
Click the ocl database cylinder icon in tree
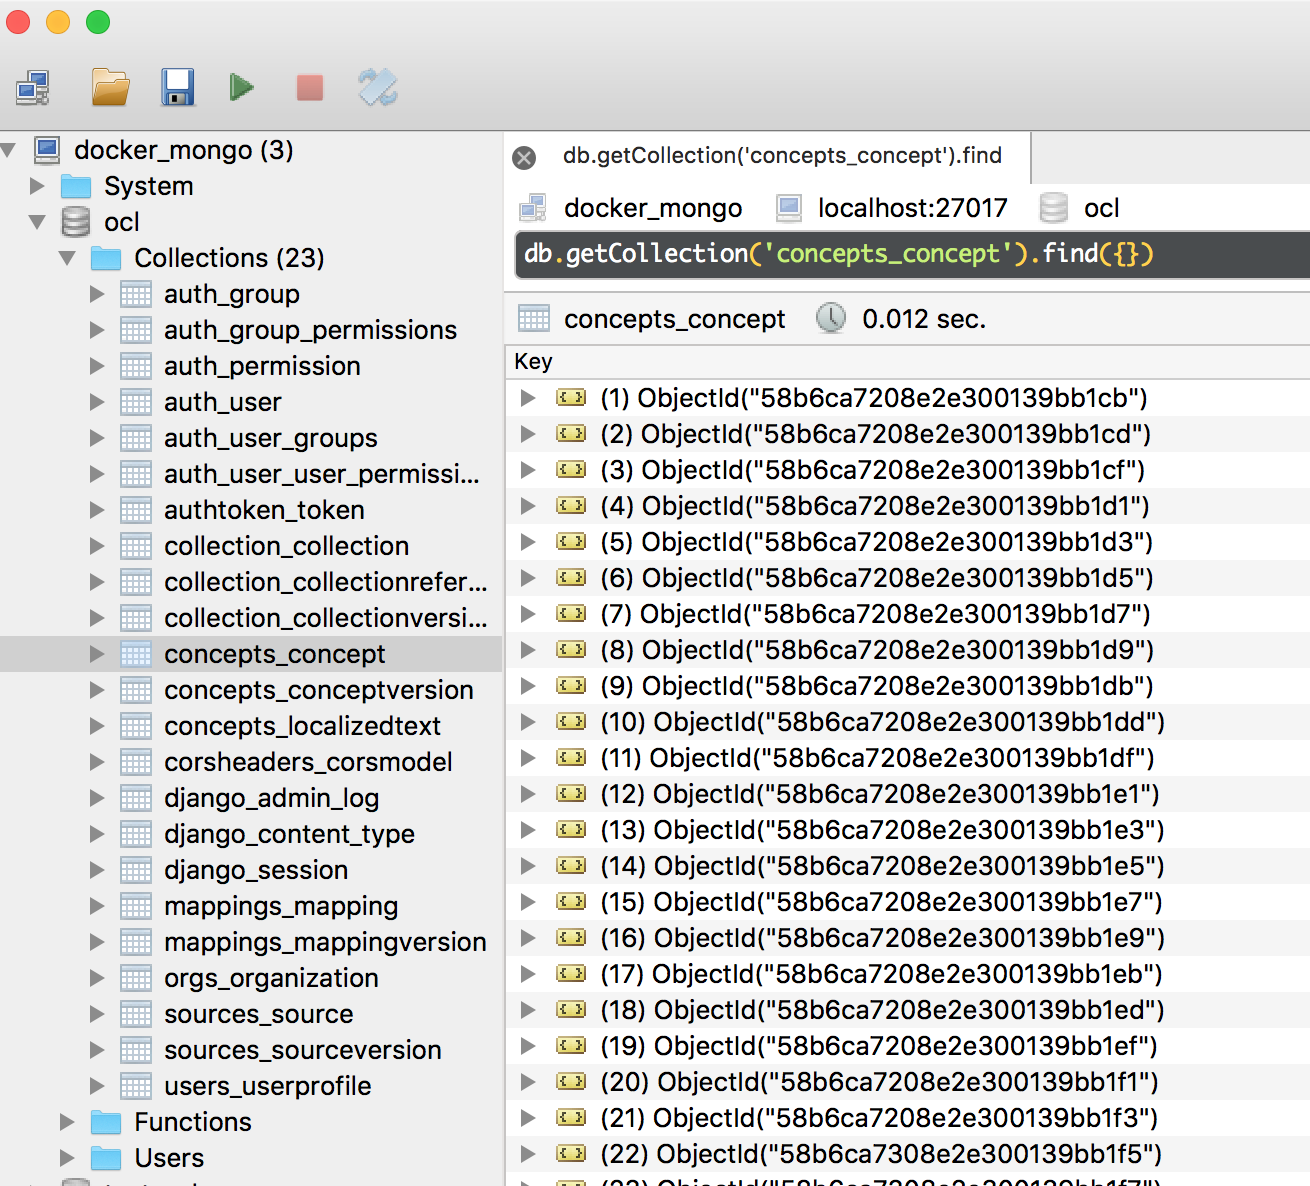(x=76, y=222)
